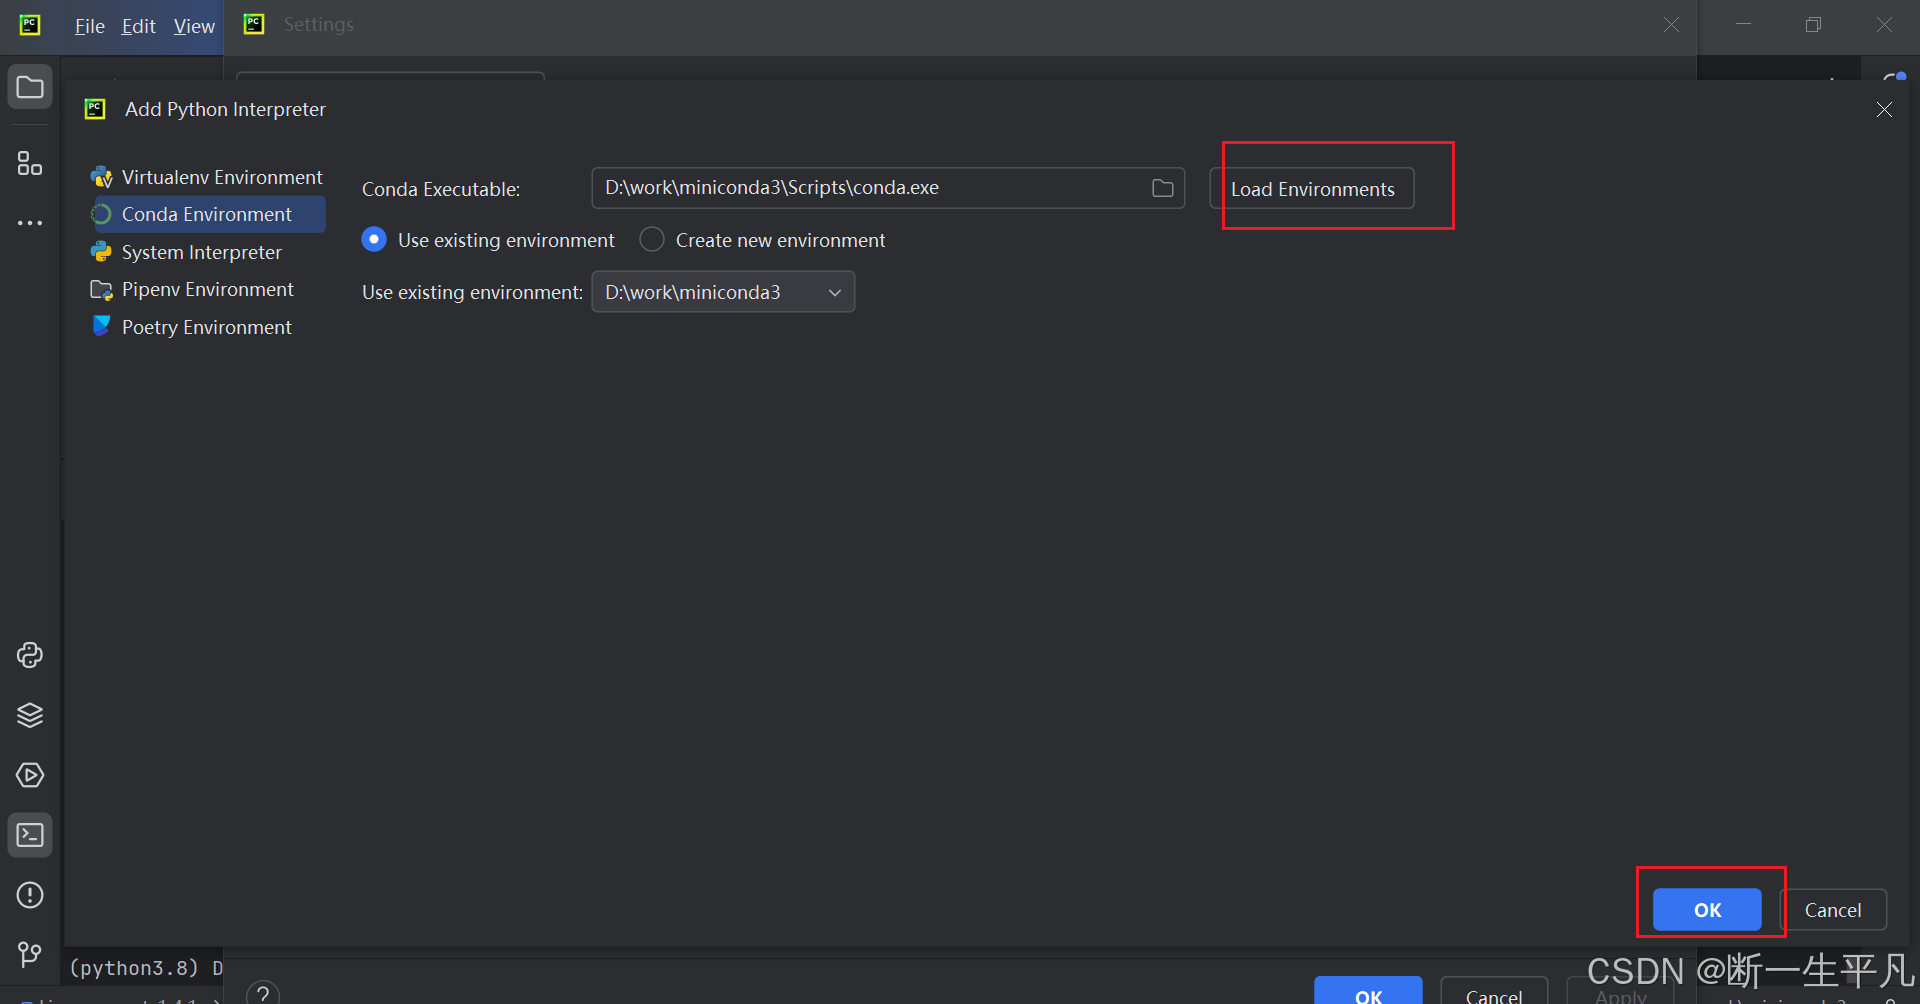Image resolution: width=1920 pixels, height=1004 pixels.
Task: Minimize the PyCharm main window
Action: 1743,25
